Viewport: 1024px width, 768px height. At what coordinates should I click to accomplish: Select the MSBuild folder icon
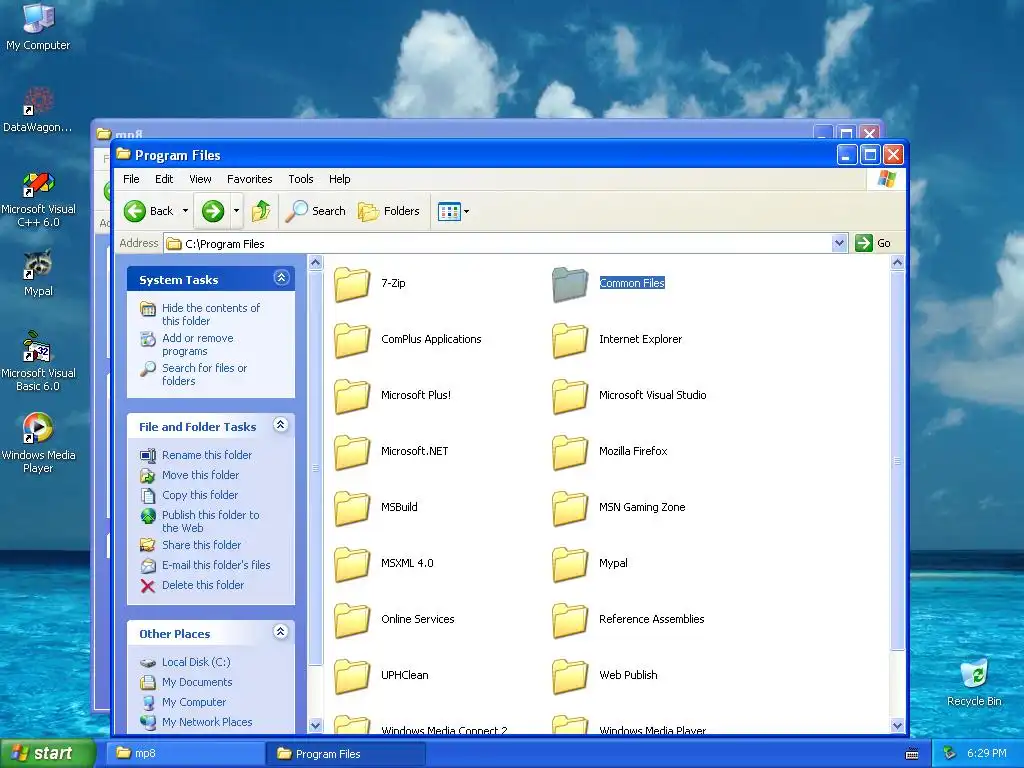(x=352, y=509)
